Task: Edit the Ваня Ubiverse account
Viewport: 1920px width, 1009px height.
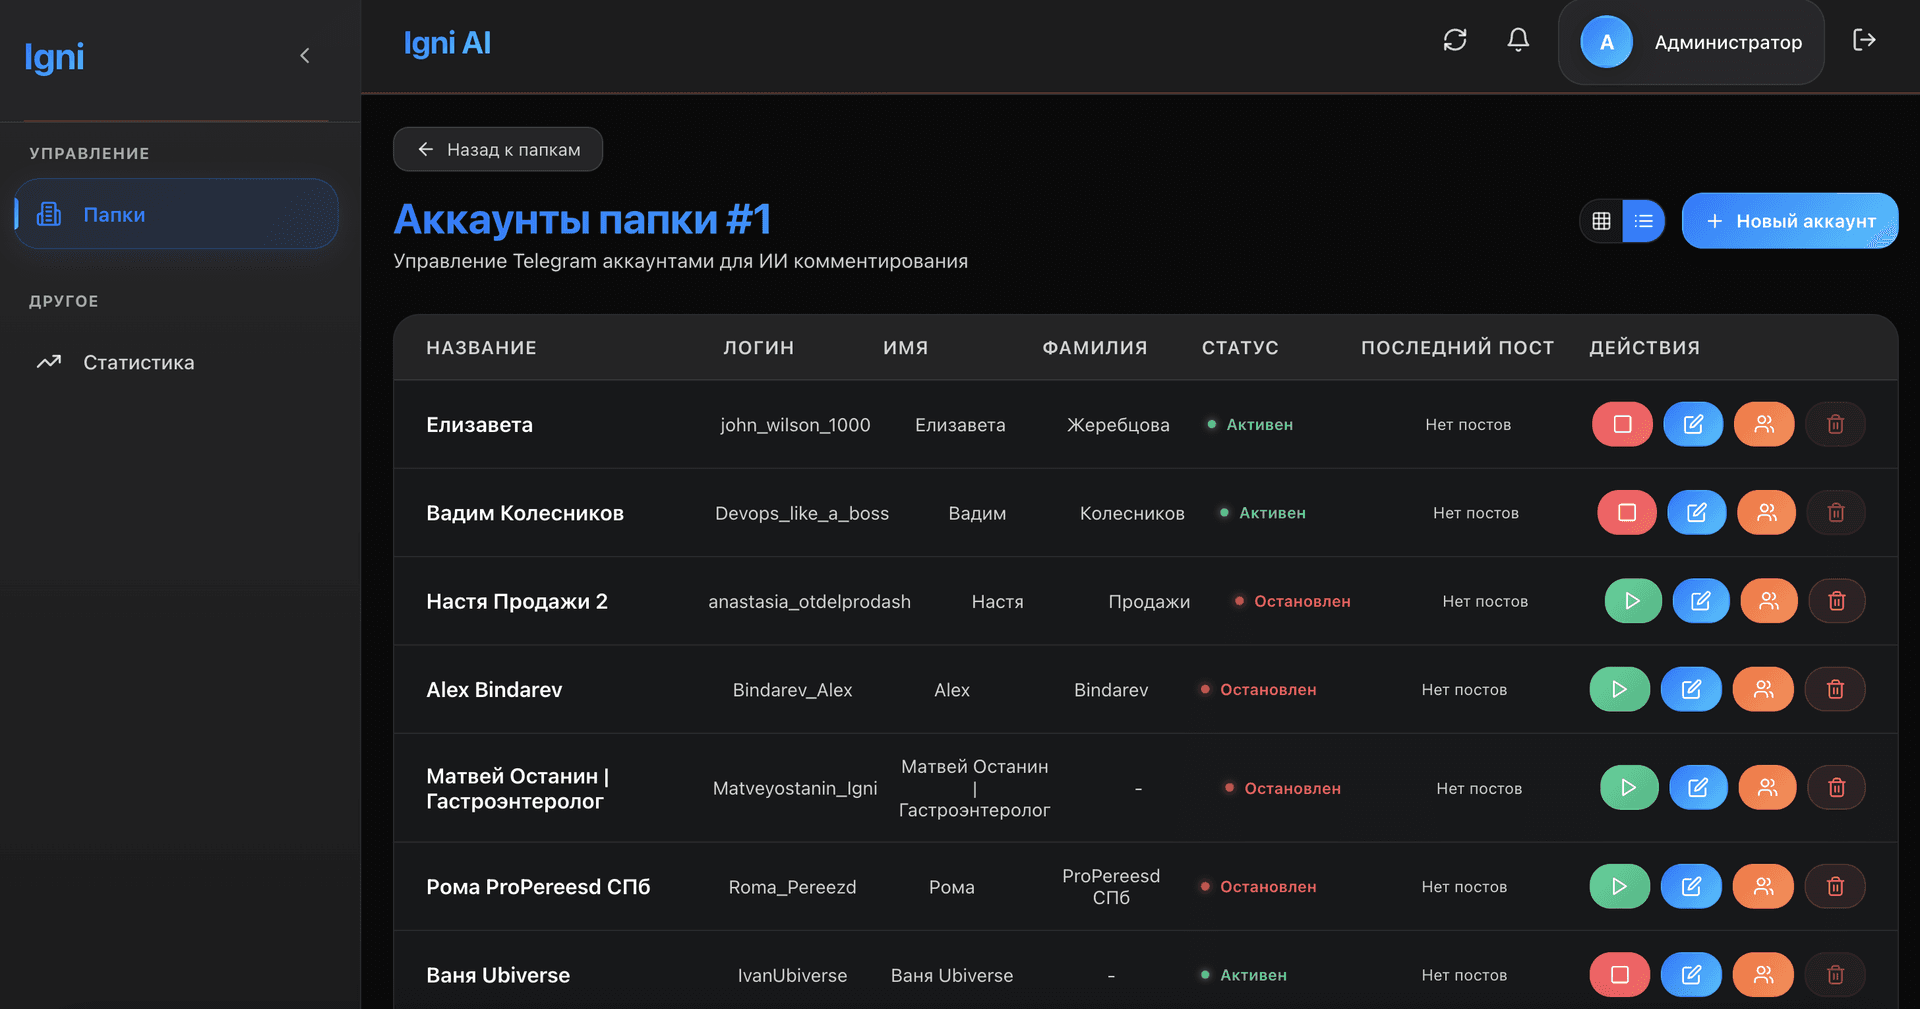Action: pos(1690,974)
